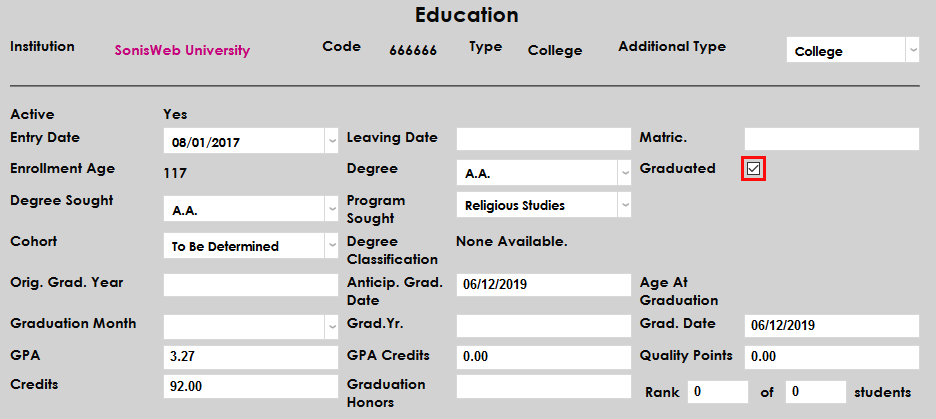
Task: Click the Quality Points field
Action: (x=830, y=357)
